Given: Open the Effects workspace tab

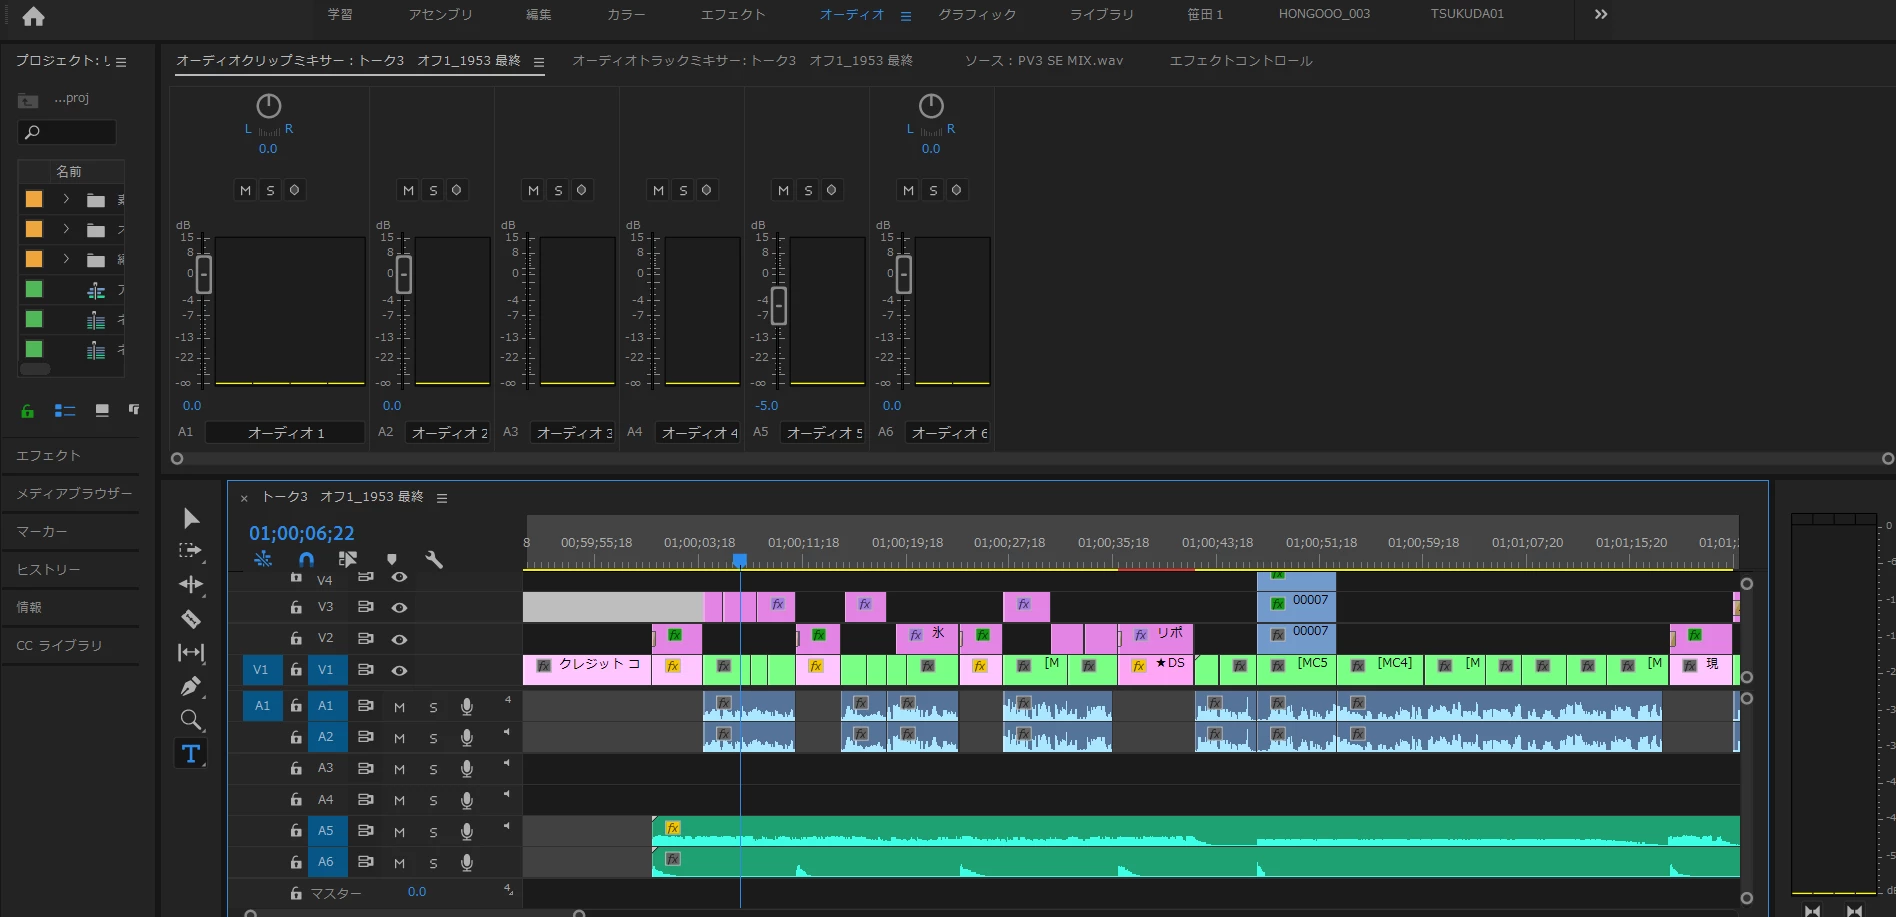Looking at the screenshot, I should [733, 15].
